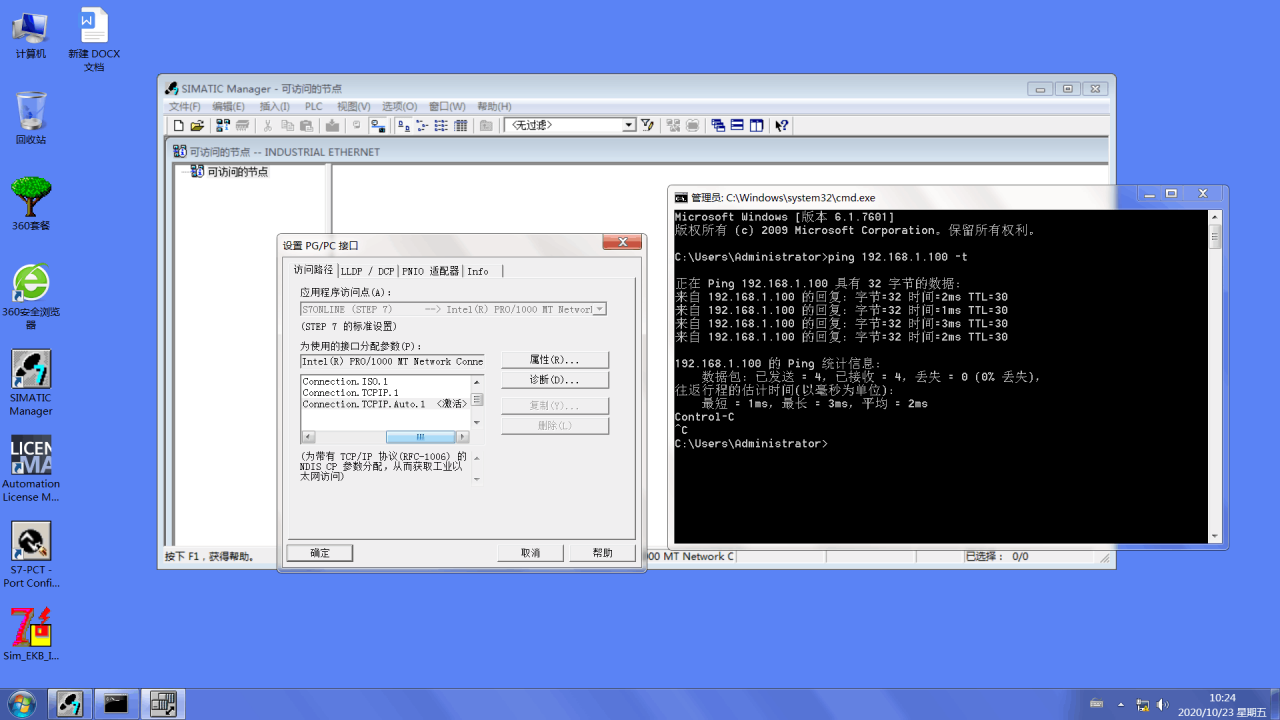This screenshot has height=720, width=1280.
Task: Click the Paste toolbar icon
Action: coord(306,125)
